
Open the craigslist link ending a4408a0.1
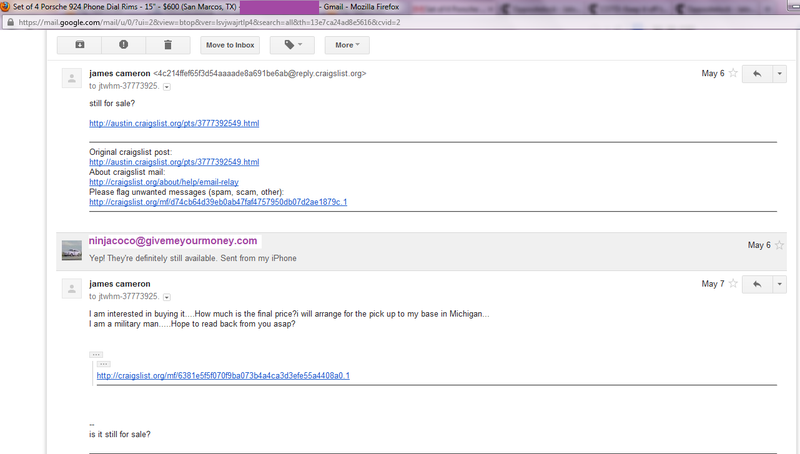pos(223,375)
